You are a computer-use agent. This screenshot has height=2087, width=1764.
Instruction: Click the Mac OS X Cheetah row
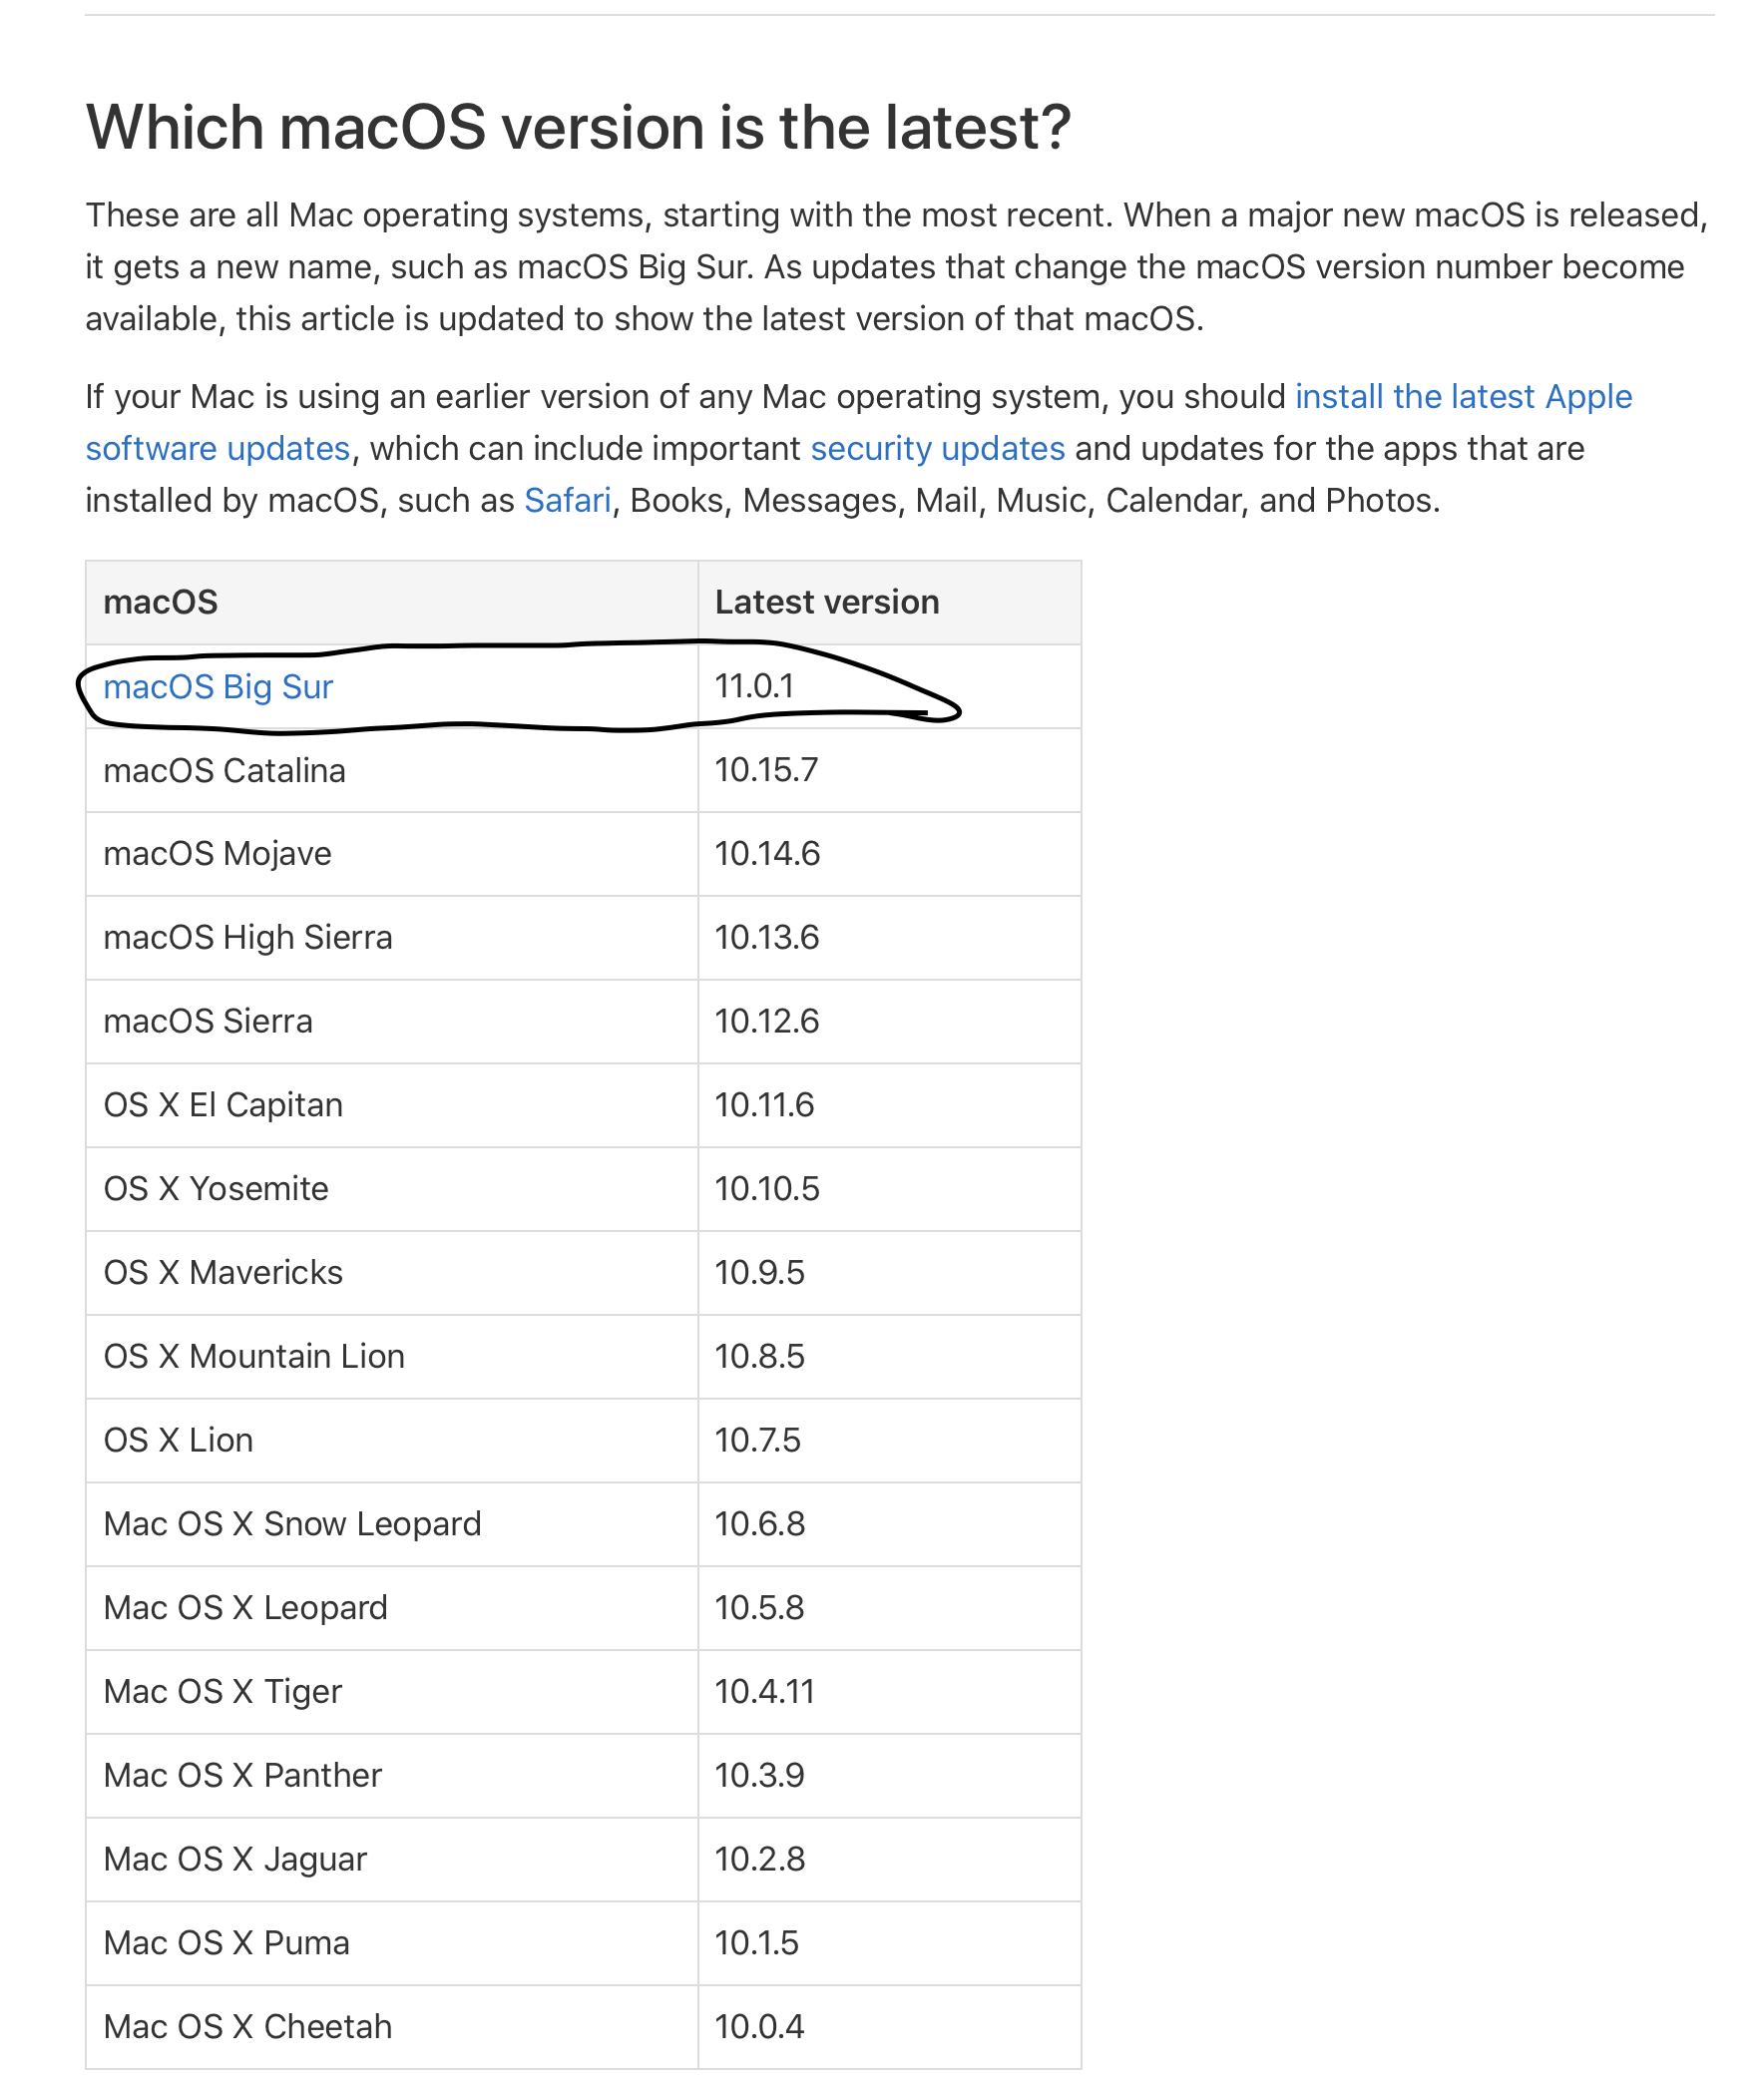[x=583, y=2026]
